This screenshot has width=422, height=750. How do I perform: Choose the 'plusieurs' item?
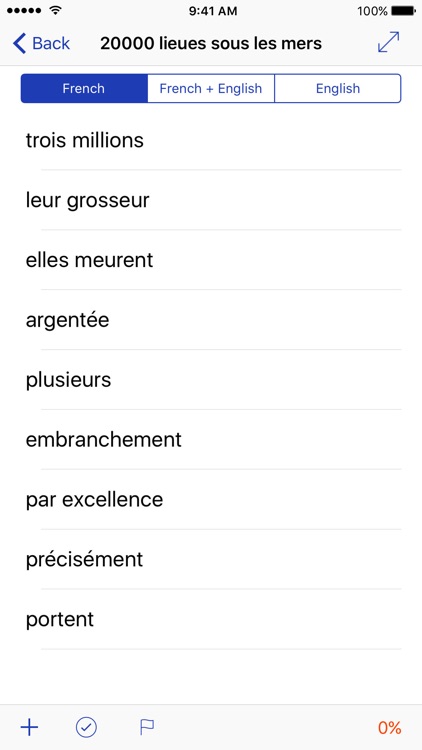tap(211, 380)
